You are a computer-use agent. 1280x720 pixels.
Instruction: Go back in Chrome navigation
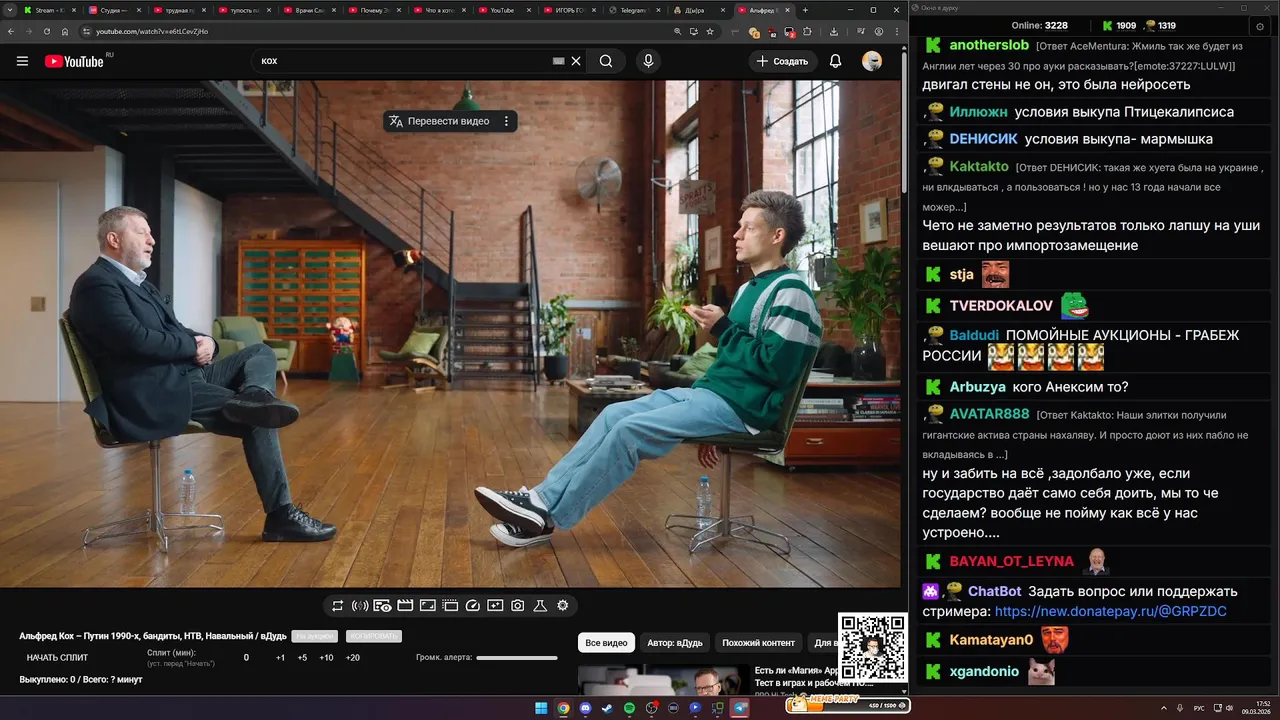click(10, 32)
